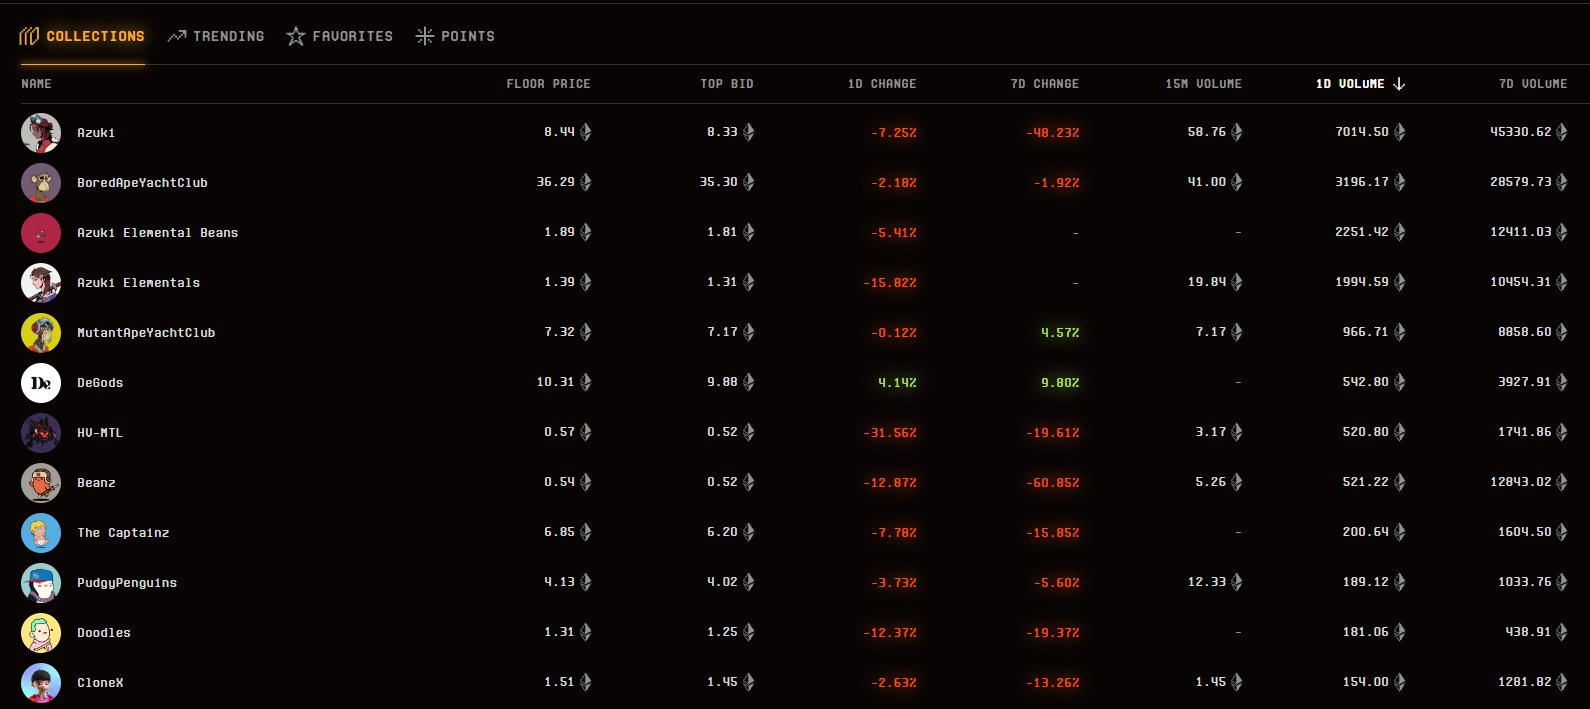Sort table by Name header
The image size is (1590, 709).
coord(37,84)
